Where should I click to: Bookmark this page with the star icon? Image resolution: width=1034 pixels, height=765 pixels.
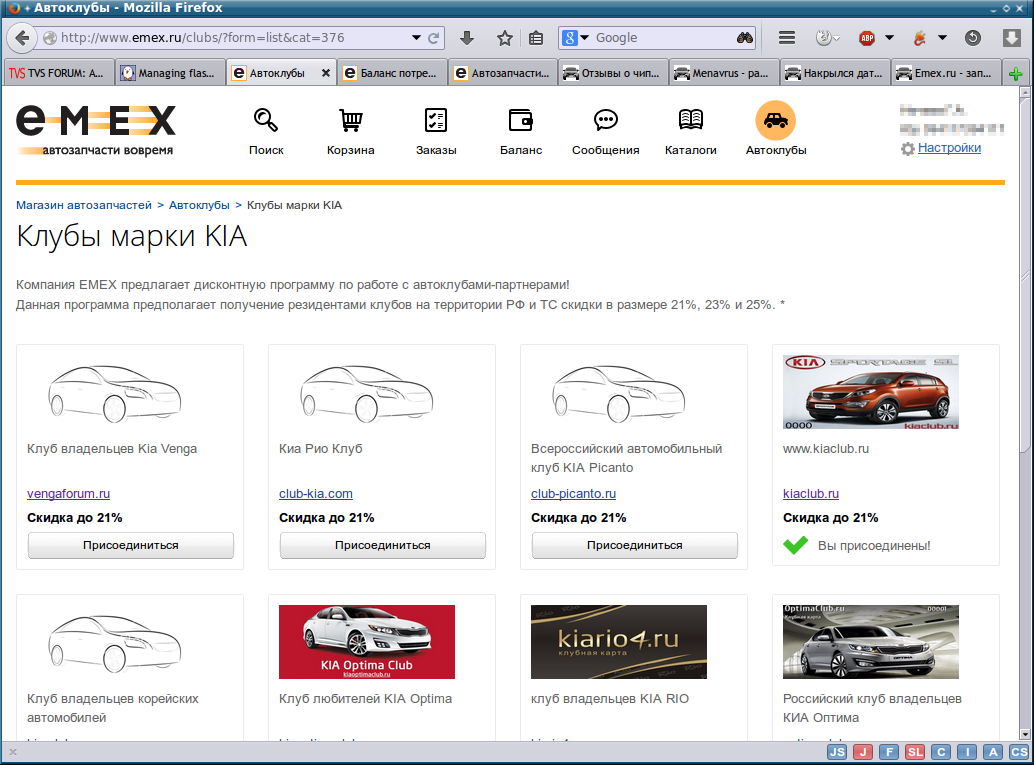pos(504,38)
